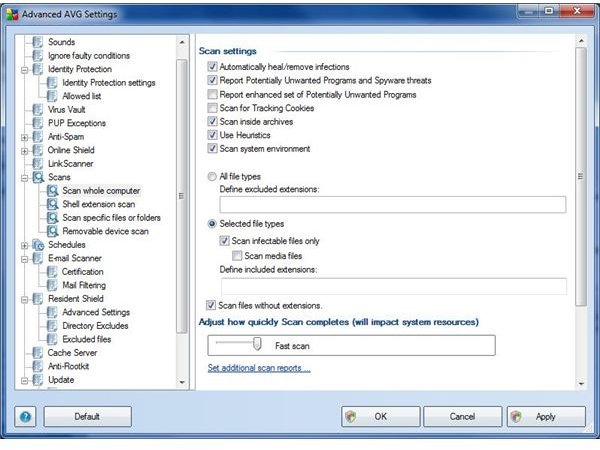
Task: Expand the Online Shield tree node
Action: [24, 151]
